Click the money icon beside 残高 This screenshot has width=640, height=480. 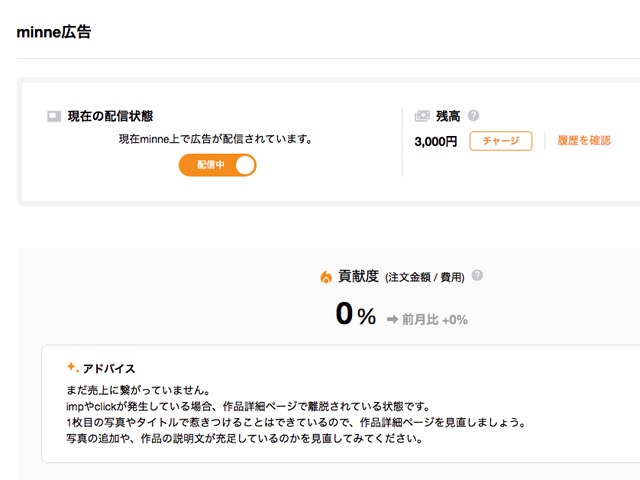(422, 116)
